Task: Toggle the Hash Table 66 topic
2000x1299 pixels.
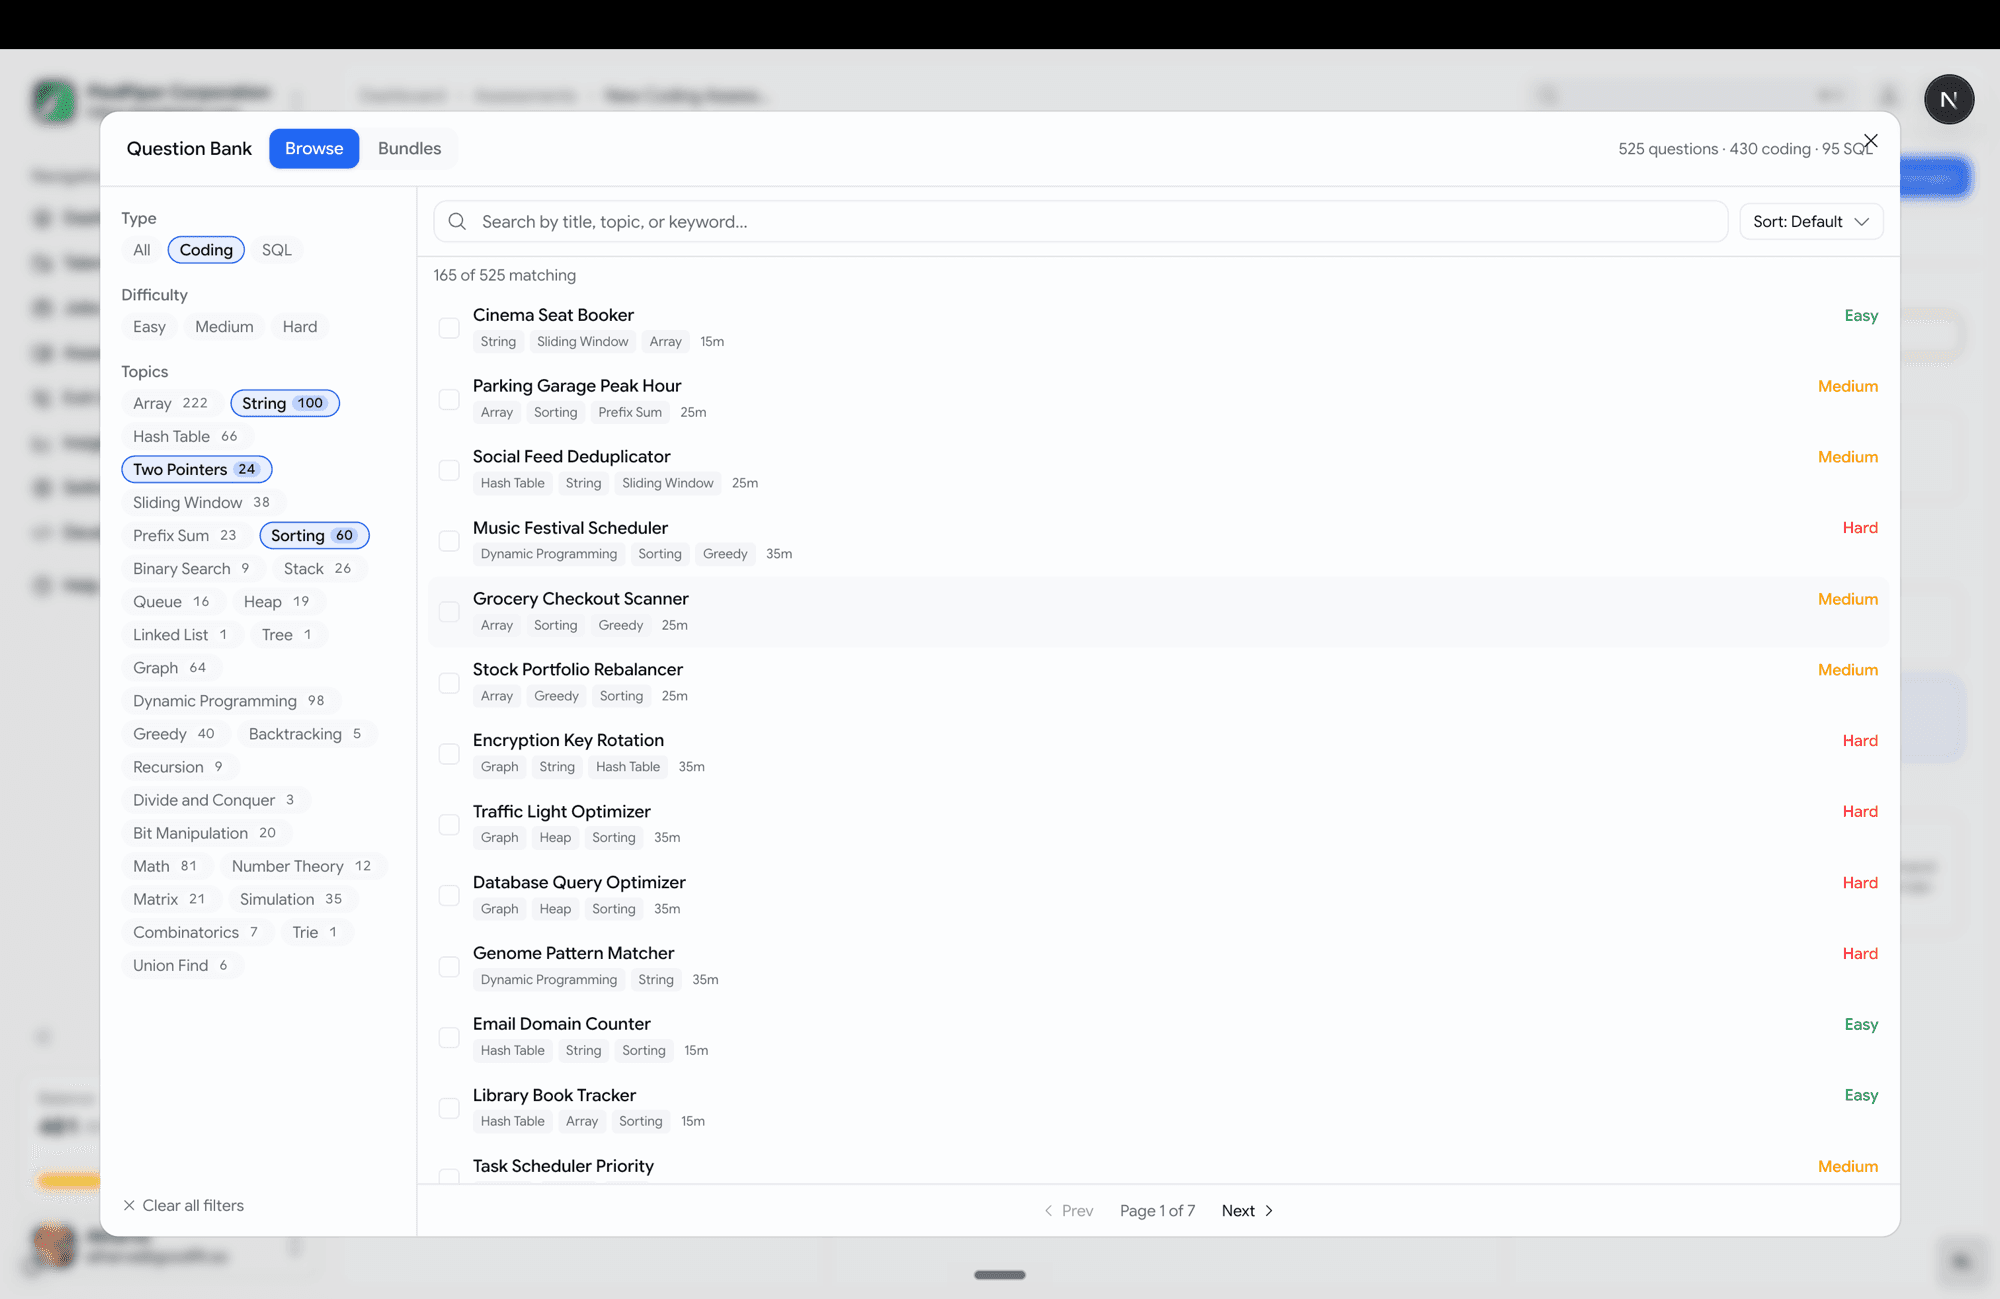Action: tap(186, 436)
